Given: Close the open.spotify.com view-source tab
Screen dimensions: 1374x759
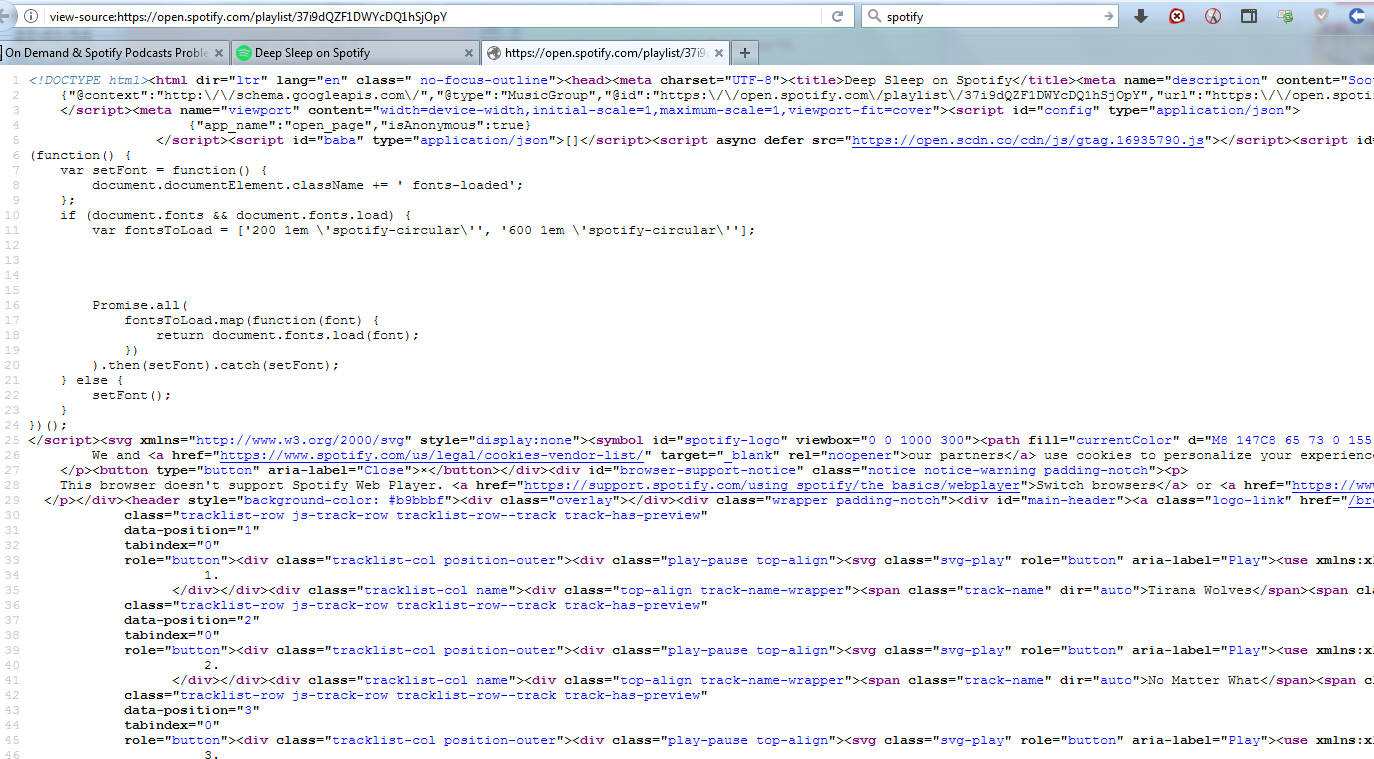Looking at the screenshot, I should (718, 53).
